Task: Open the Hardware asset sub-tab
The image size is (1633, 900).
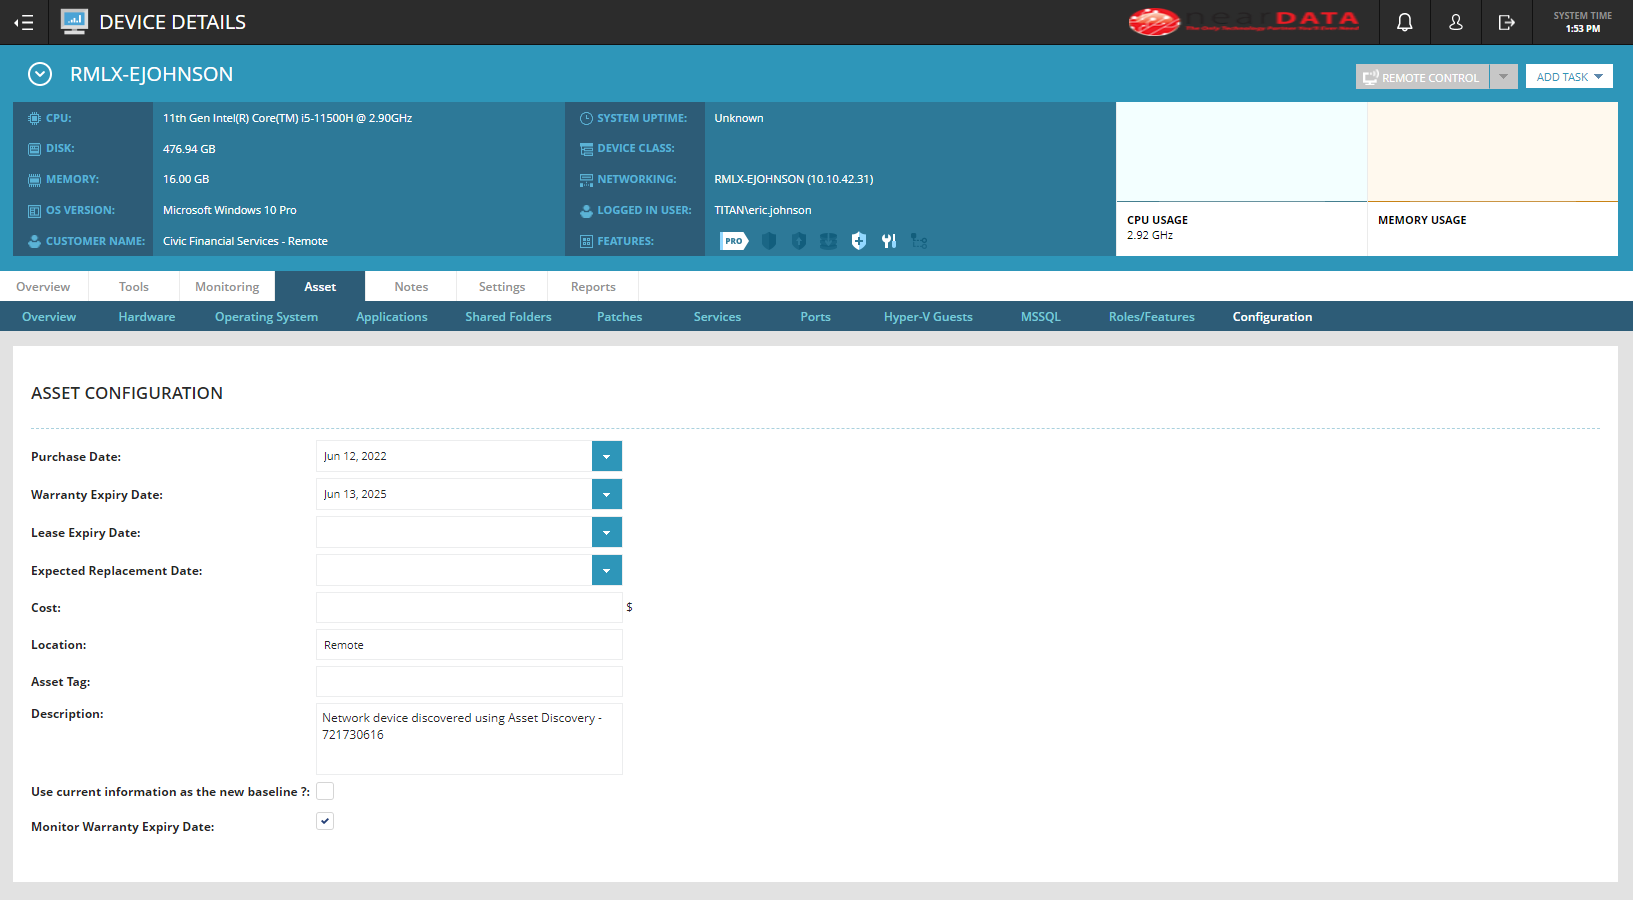Action: tap(147, 317)
